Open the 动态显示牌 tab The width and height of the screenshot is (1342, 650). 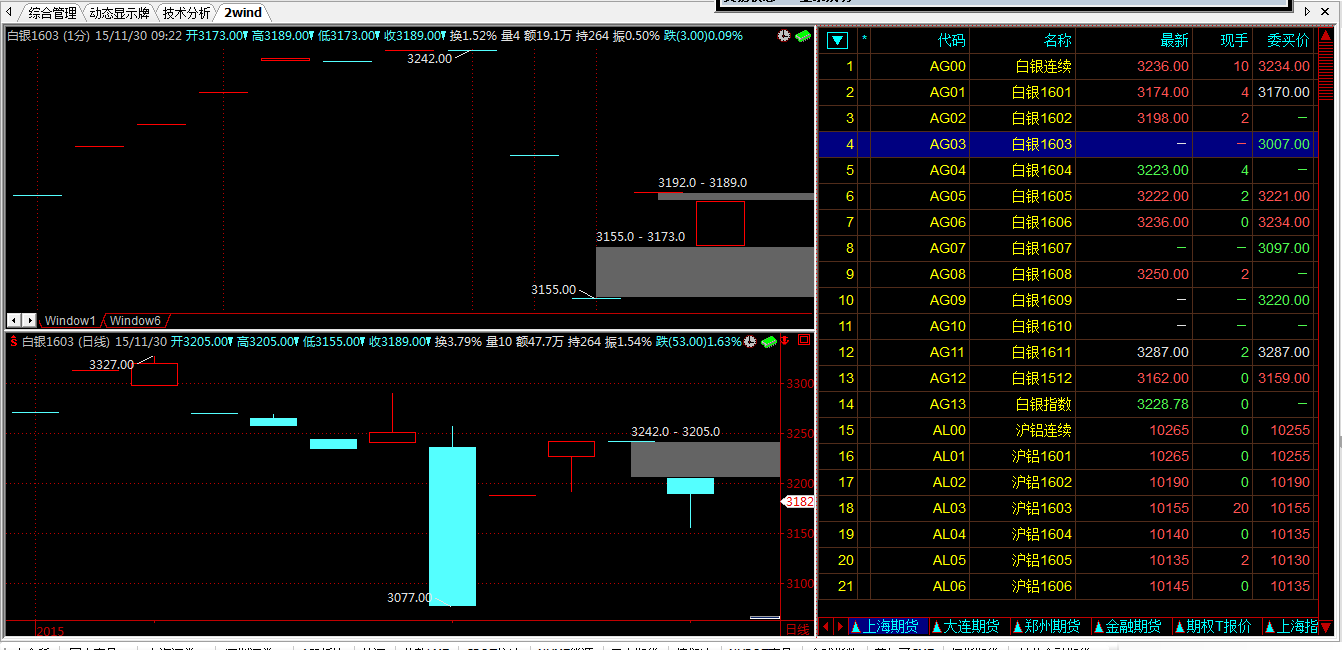[x=119, y=13]
